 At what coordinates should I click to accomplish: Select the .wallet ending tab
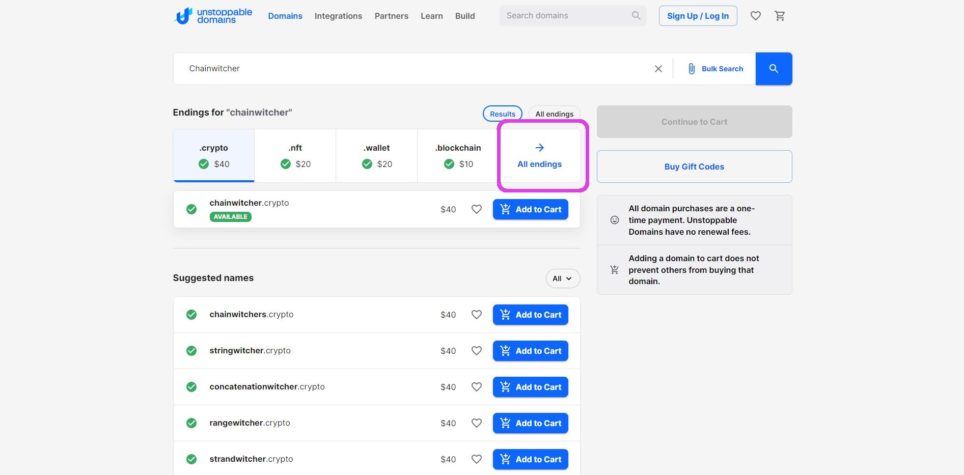(376, 156)
